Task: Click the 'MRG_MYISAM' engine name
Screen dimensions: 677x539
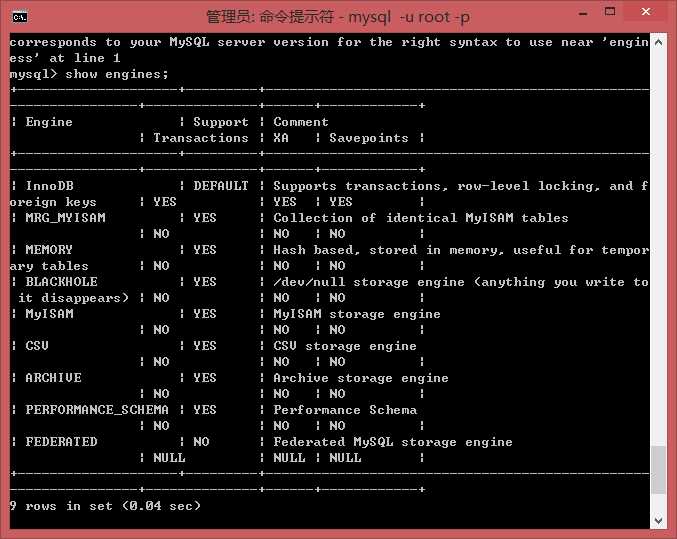Action: [65, 218]
